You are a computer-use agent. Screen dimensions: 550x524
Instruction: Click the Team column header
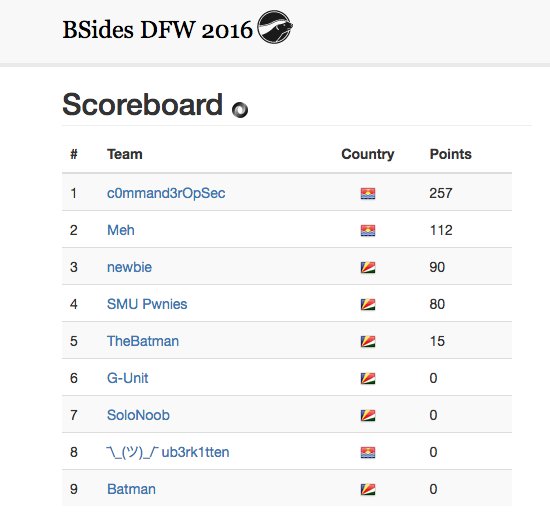(125, 154)
